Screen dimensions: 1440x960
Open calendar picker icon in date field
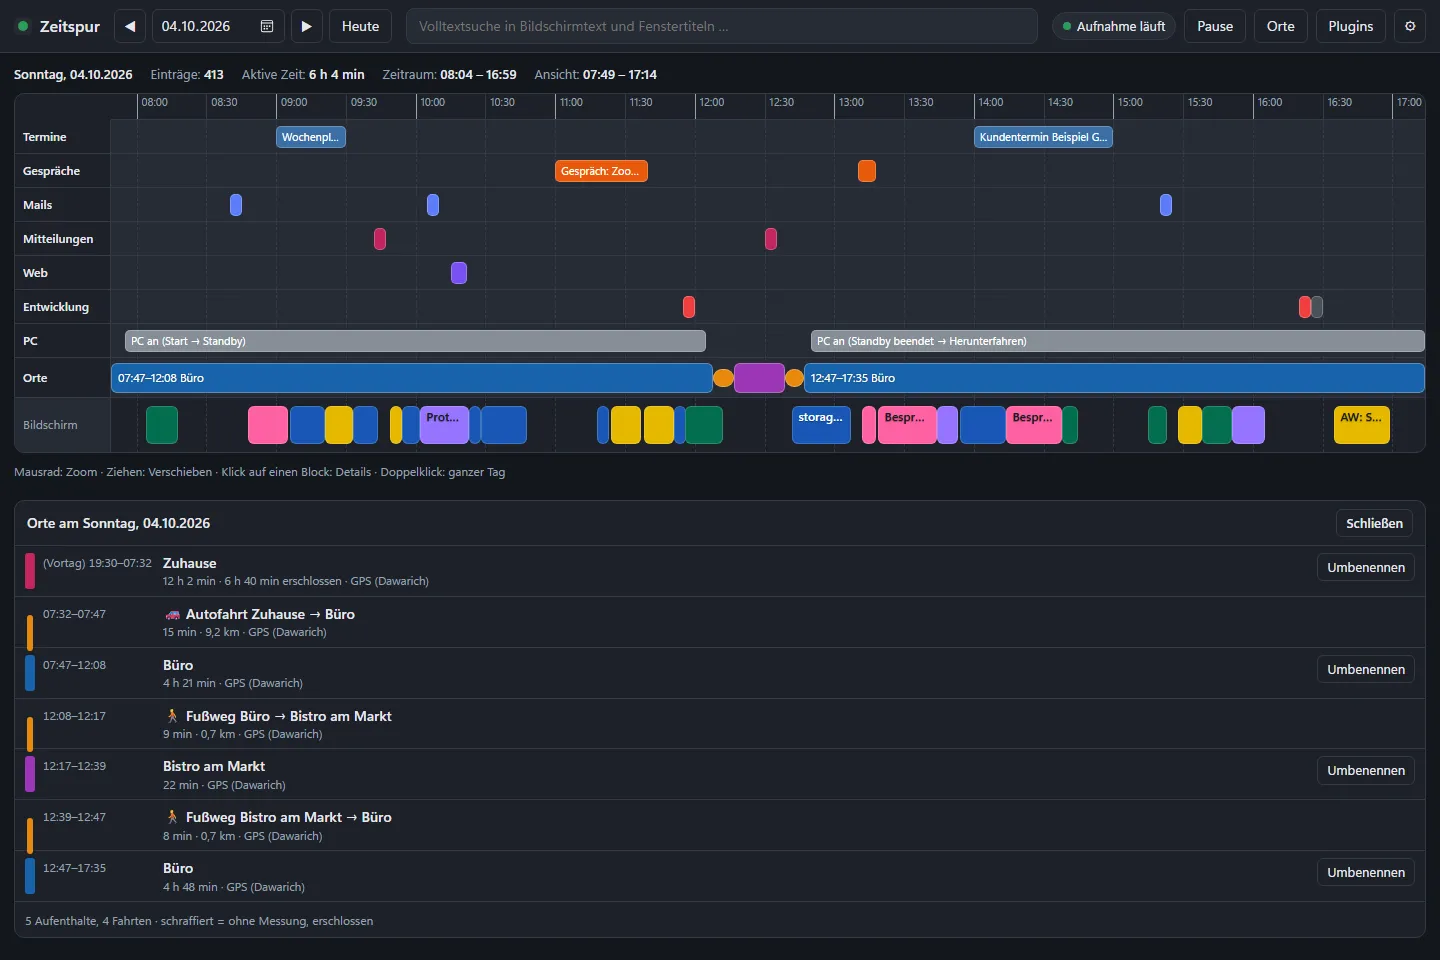[267, 26]
